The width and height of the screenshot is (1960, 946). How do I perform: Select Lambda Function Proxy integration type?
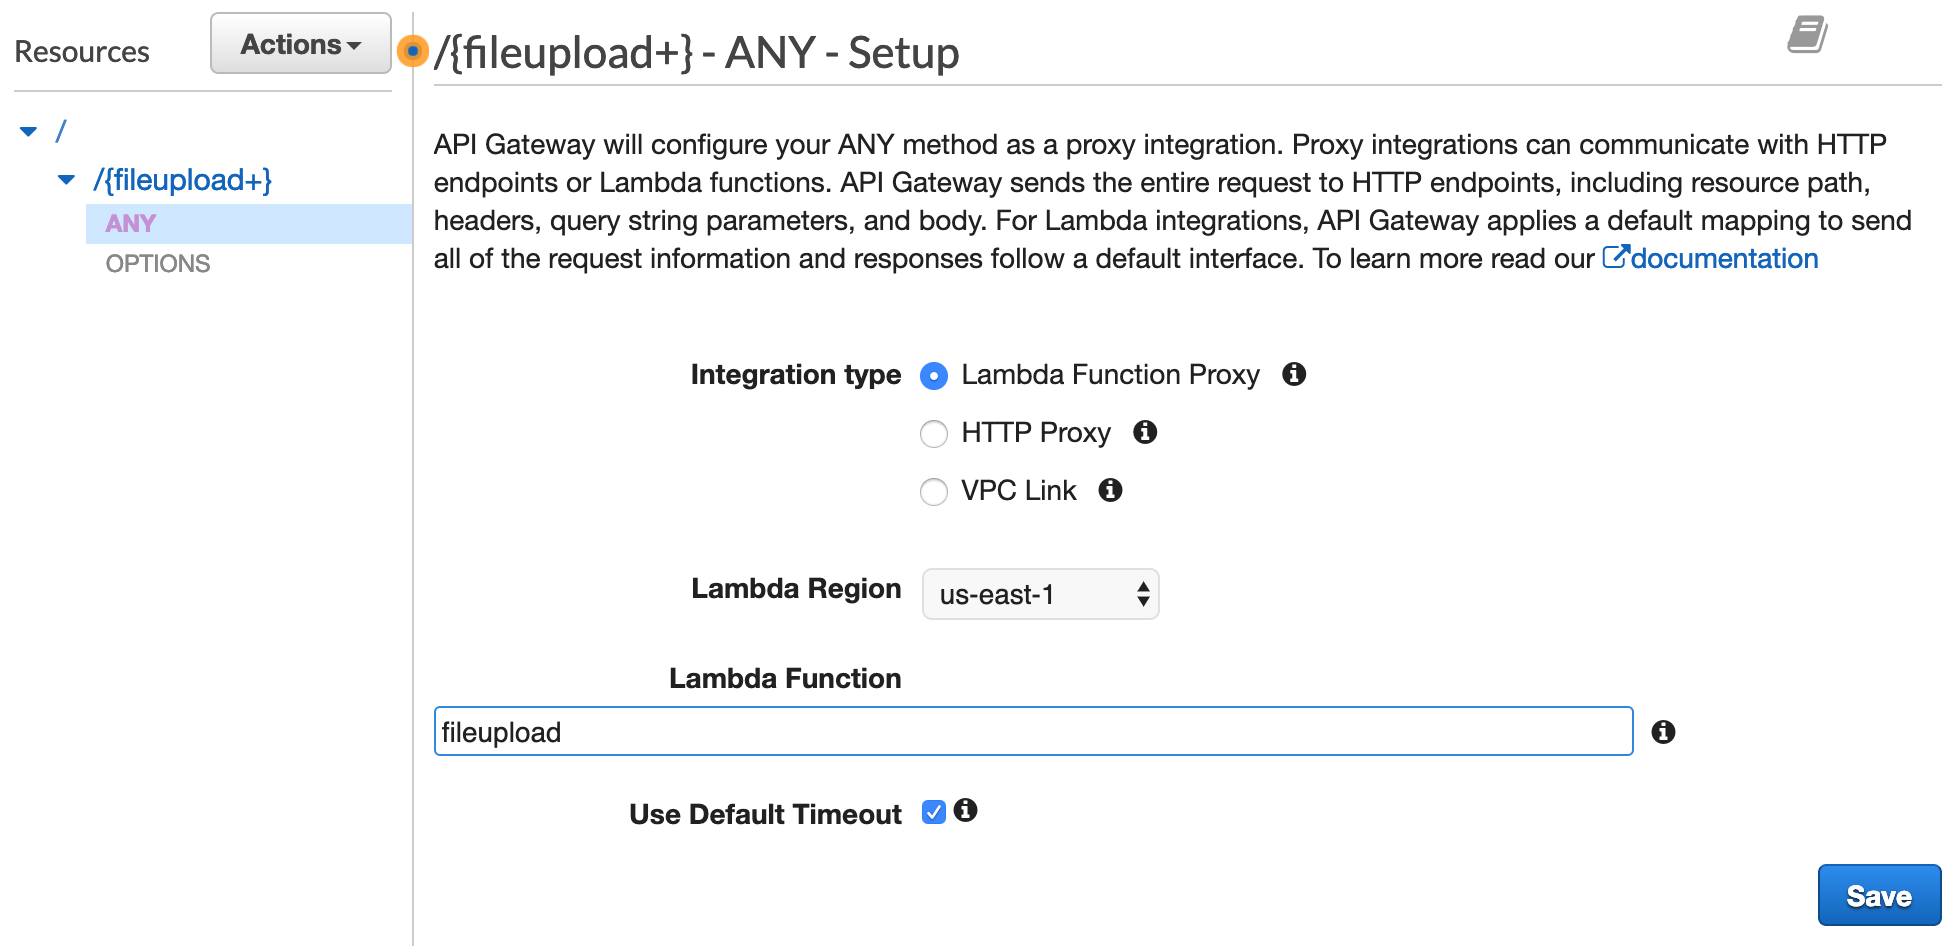[934, 376]
